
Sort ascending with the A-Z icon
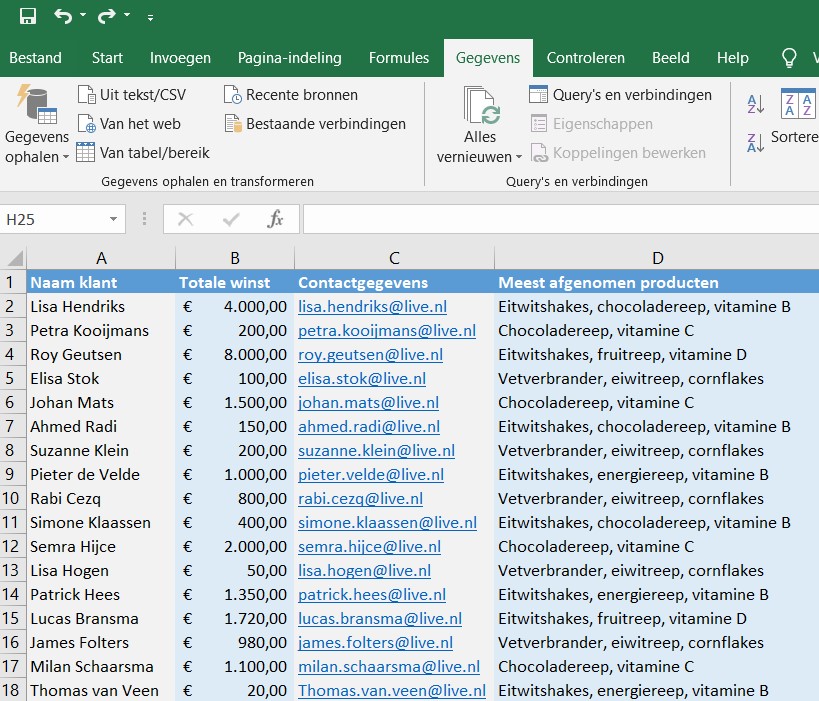click(x=754, y=104)
